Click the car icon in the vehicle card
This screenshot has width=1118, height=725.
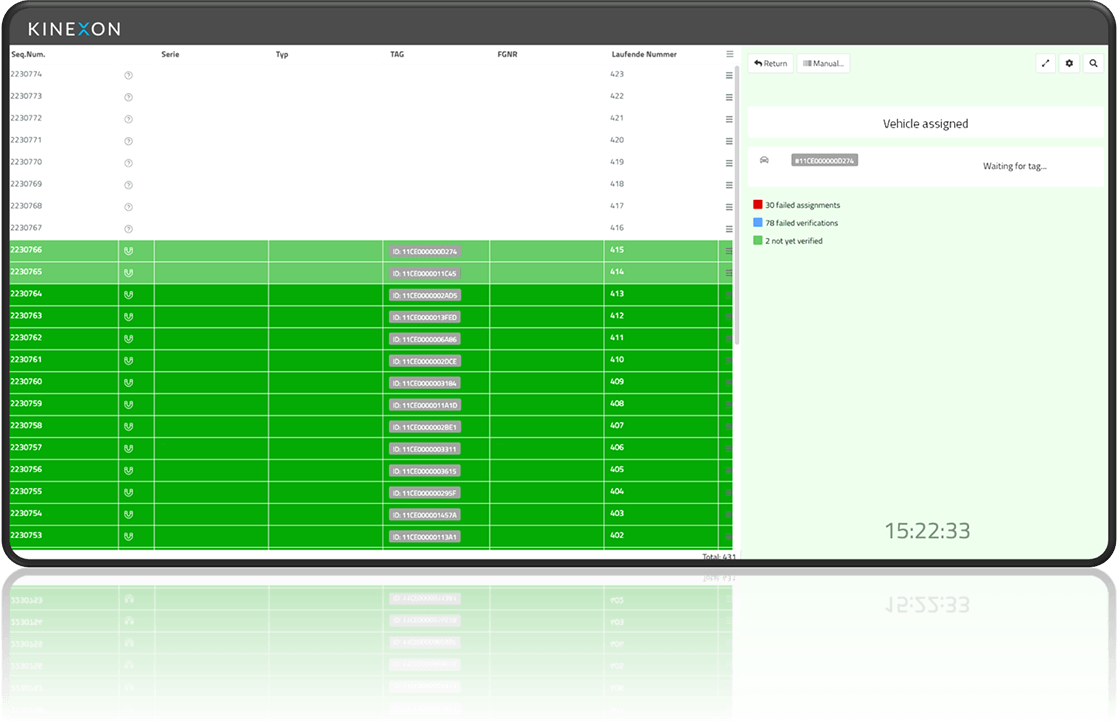coord(765,160)
